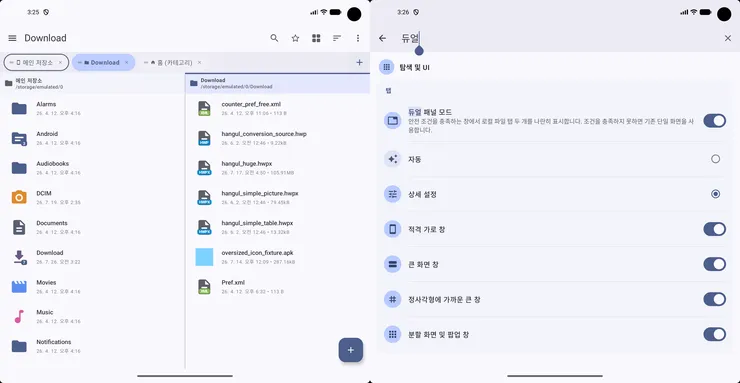Close the Download tab

click(x=126, y=62)
